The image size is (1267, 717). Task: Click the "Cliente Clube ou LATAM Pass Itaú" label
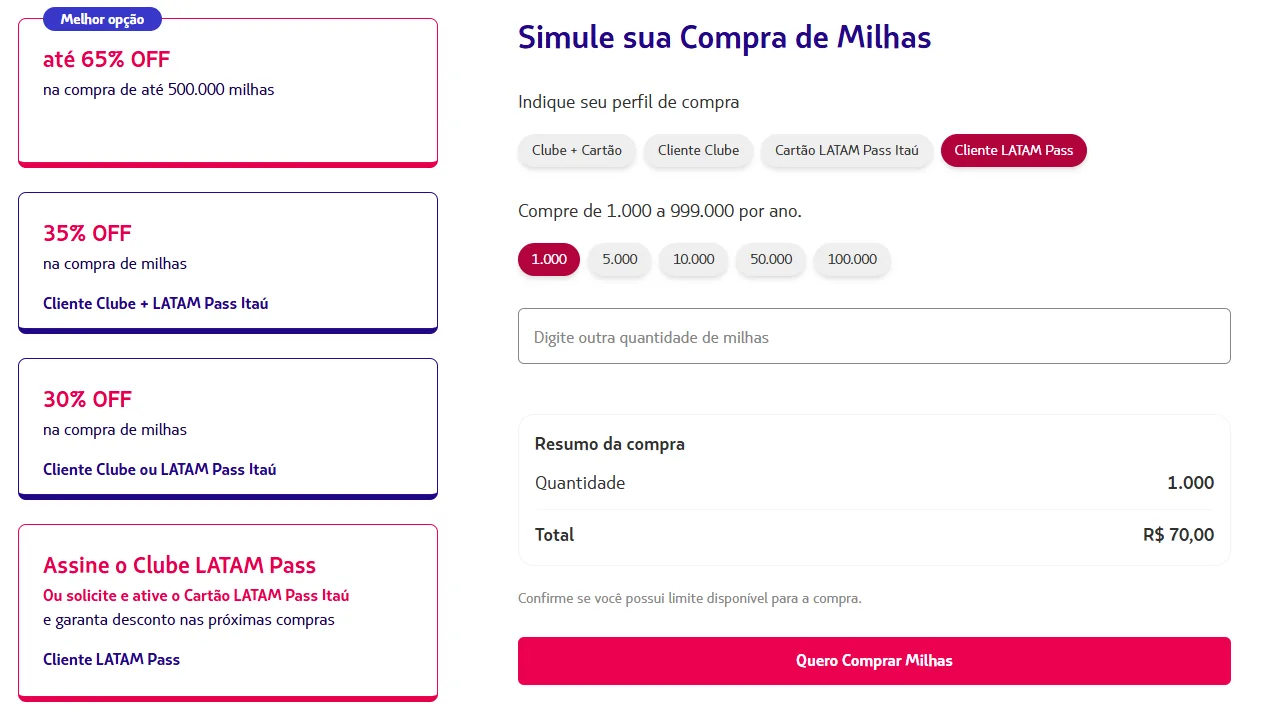160,469
